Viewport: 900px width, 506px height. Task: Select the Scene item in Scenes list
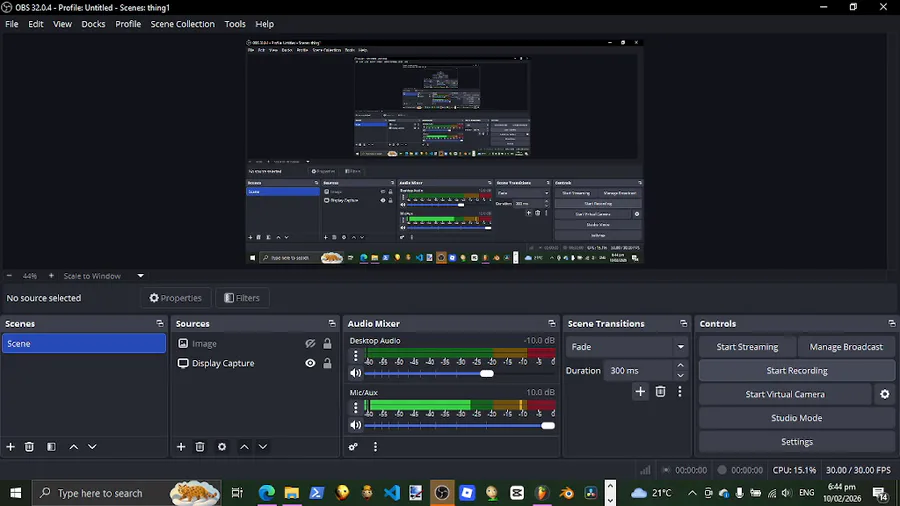coord(84,344)
